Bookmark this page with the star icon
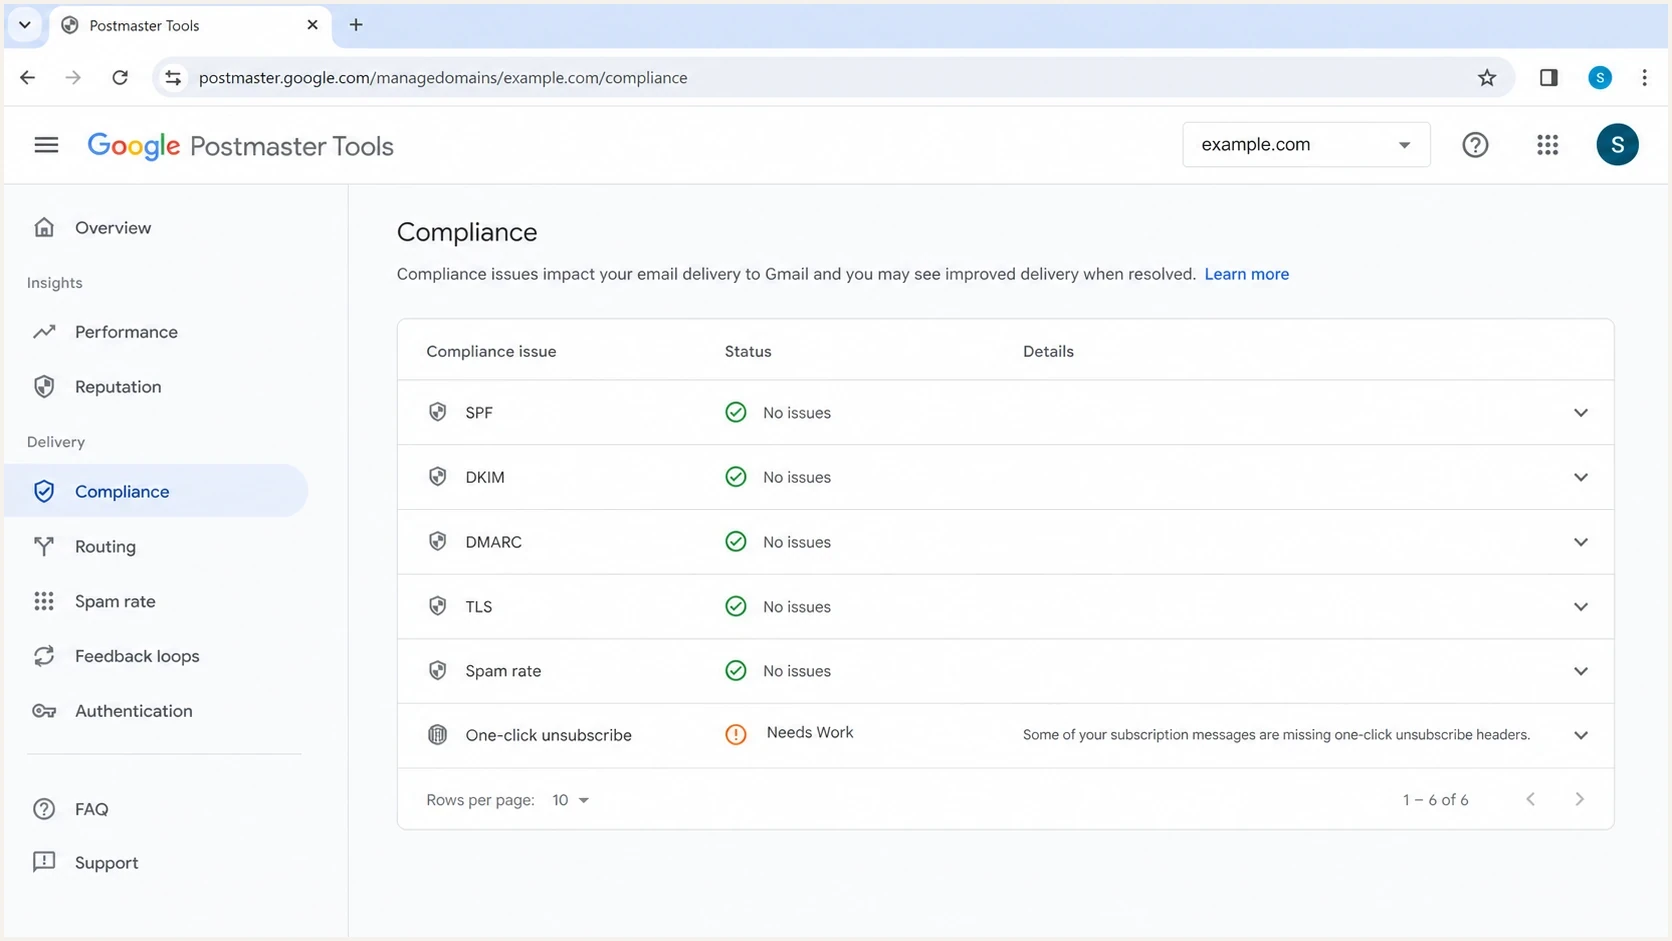The width and height of the screenshot is (1672, 941). coord(1487,78)
